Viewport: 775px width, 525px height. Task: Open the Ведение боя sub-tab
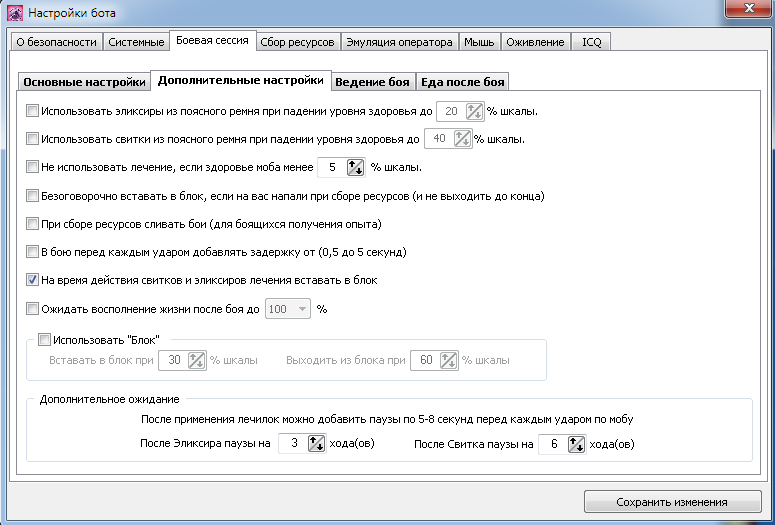point(372,82)
